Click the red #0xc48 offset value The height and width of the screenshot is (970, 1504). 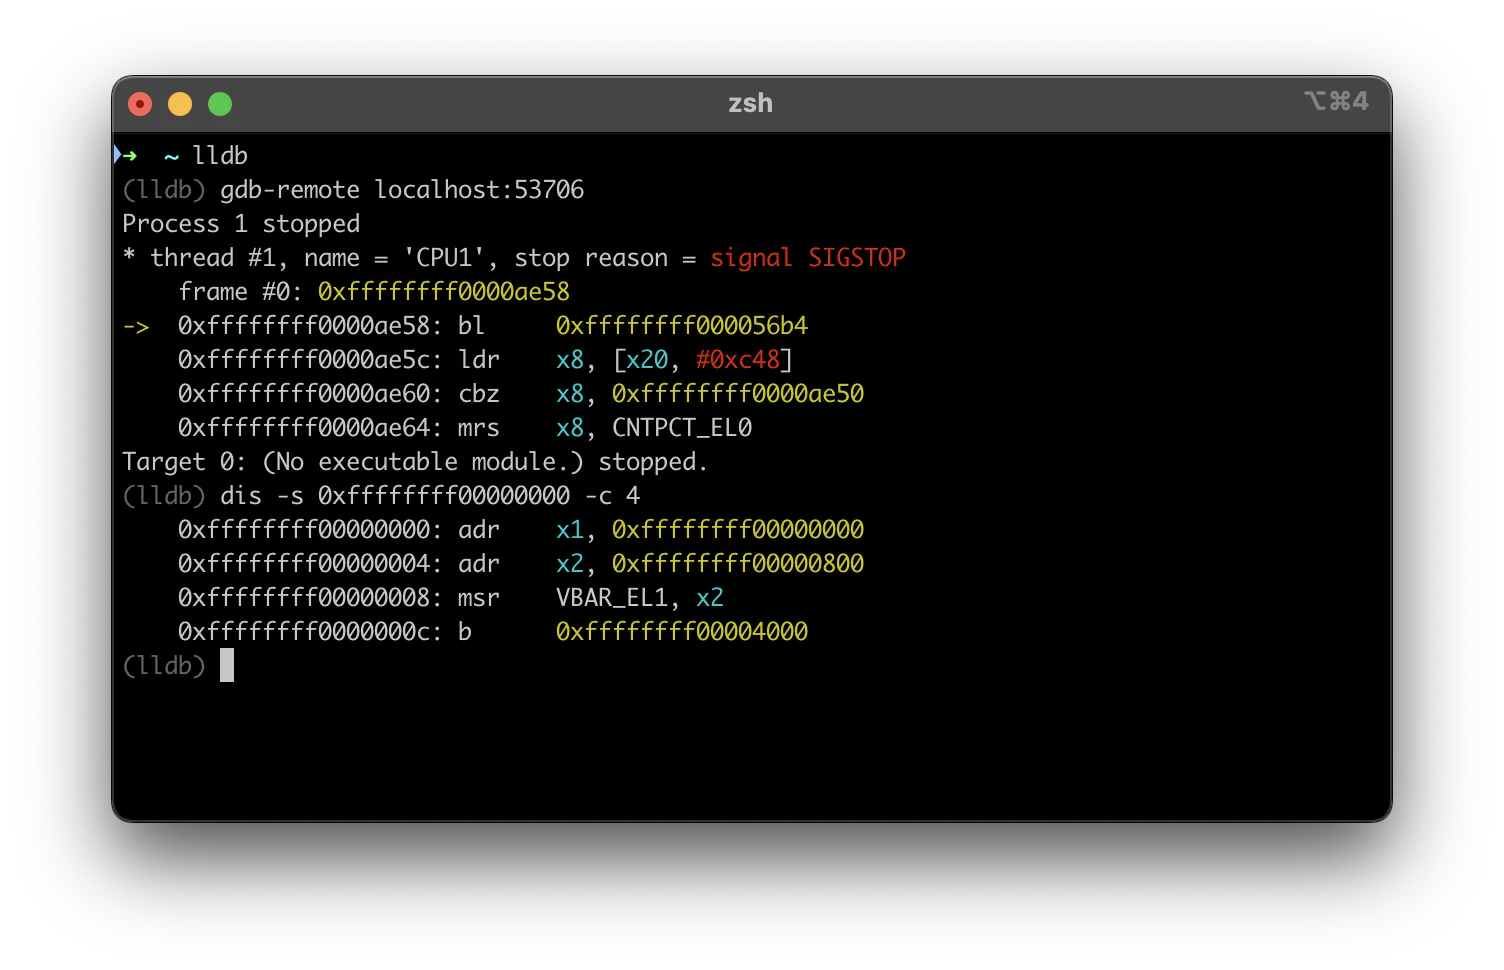coord(738,360)
